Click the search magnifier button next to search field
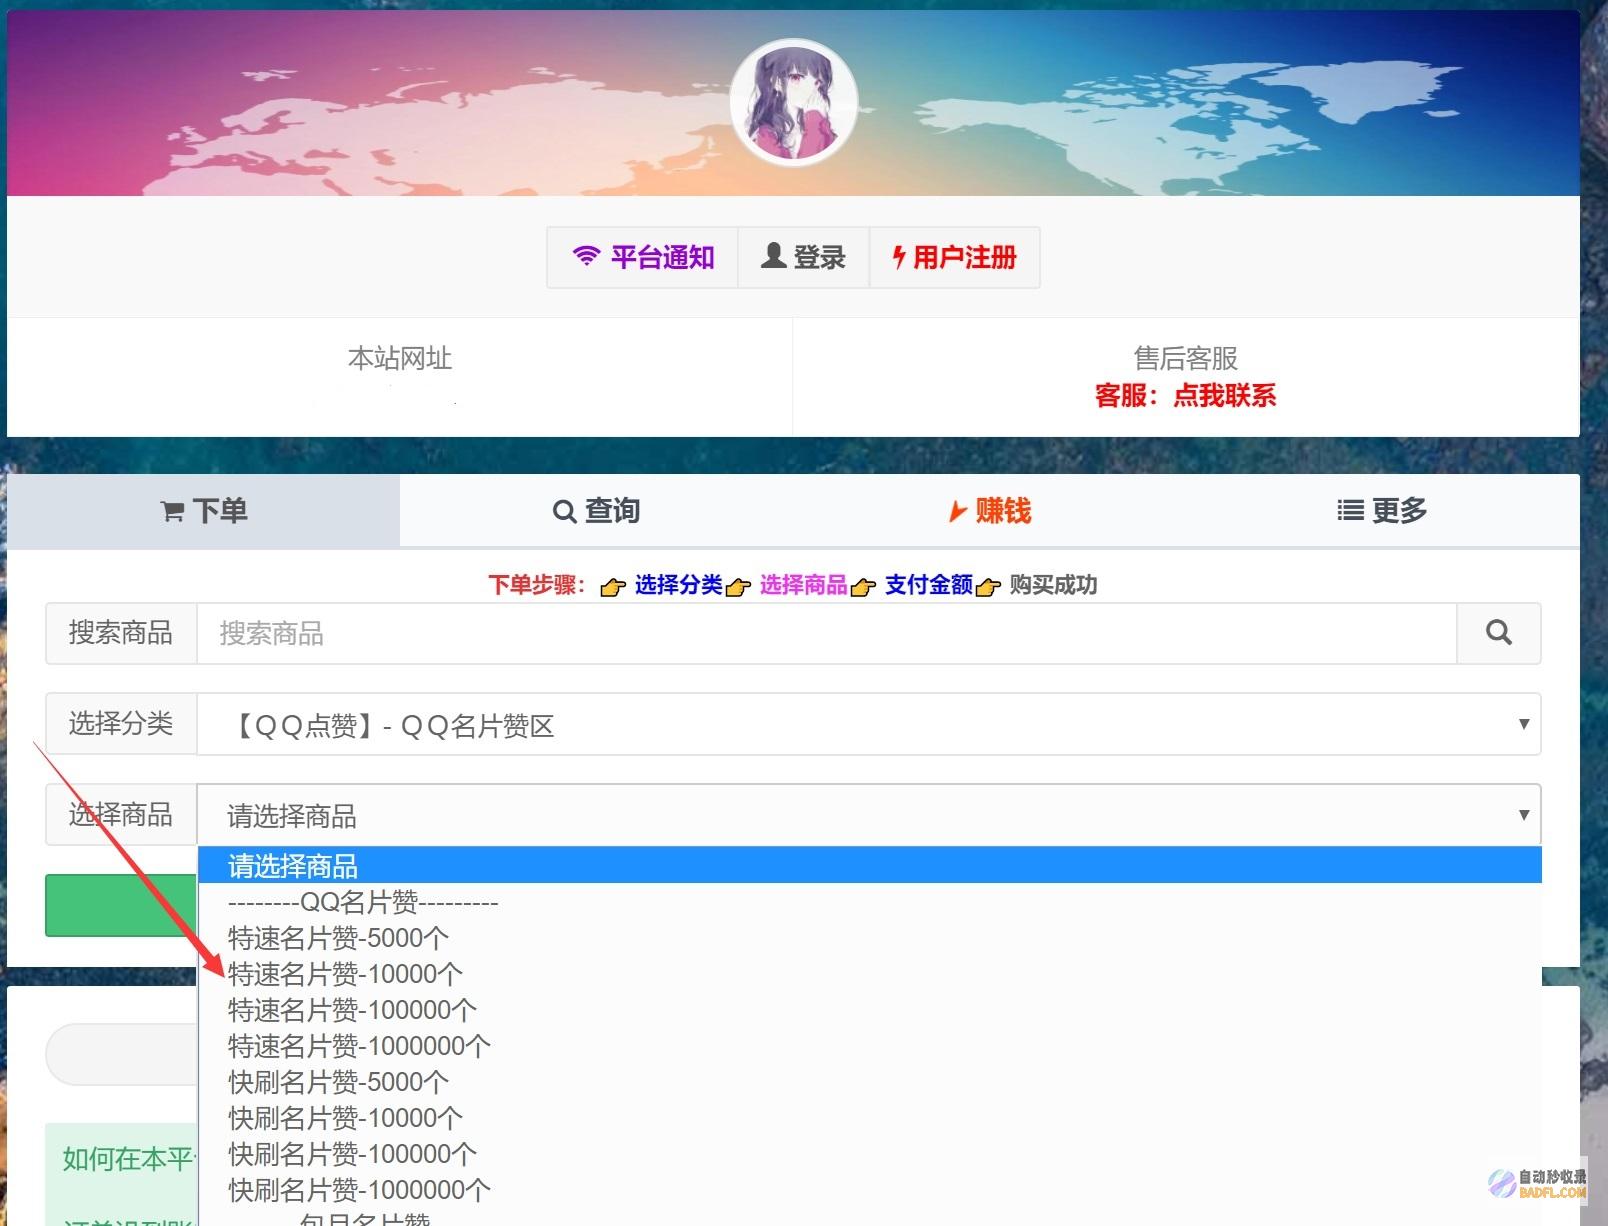1608x1226 pixels. (1498, 633)
